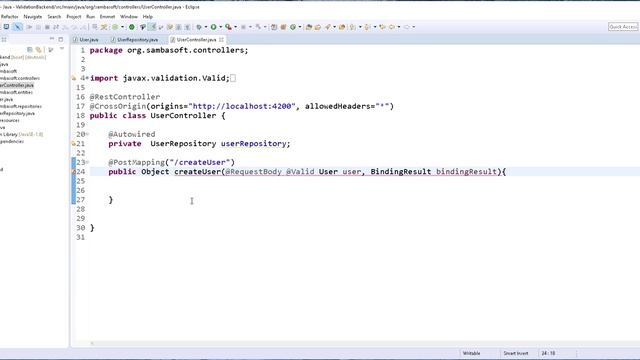Open the Navigate menu

33,17
